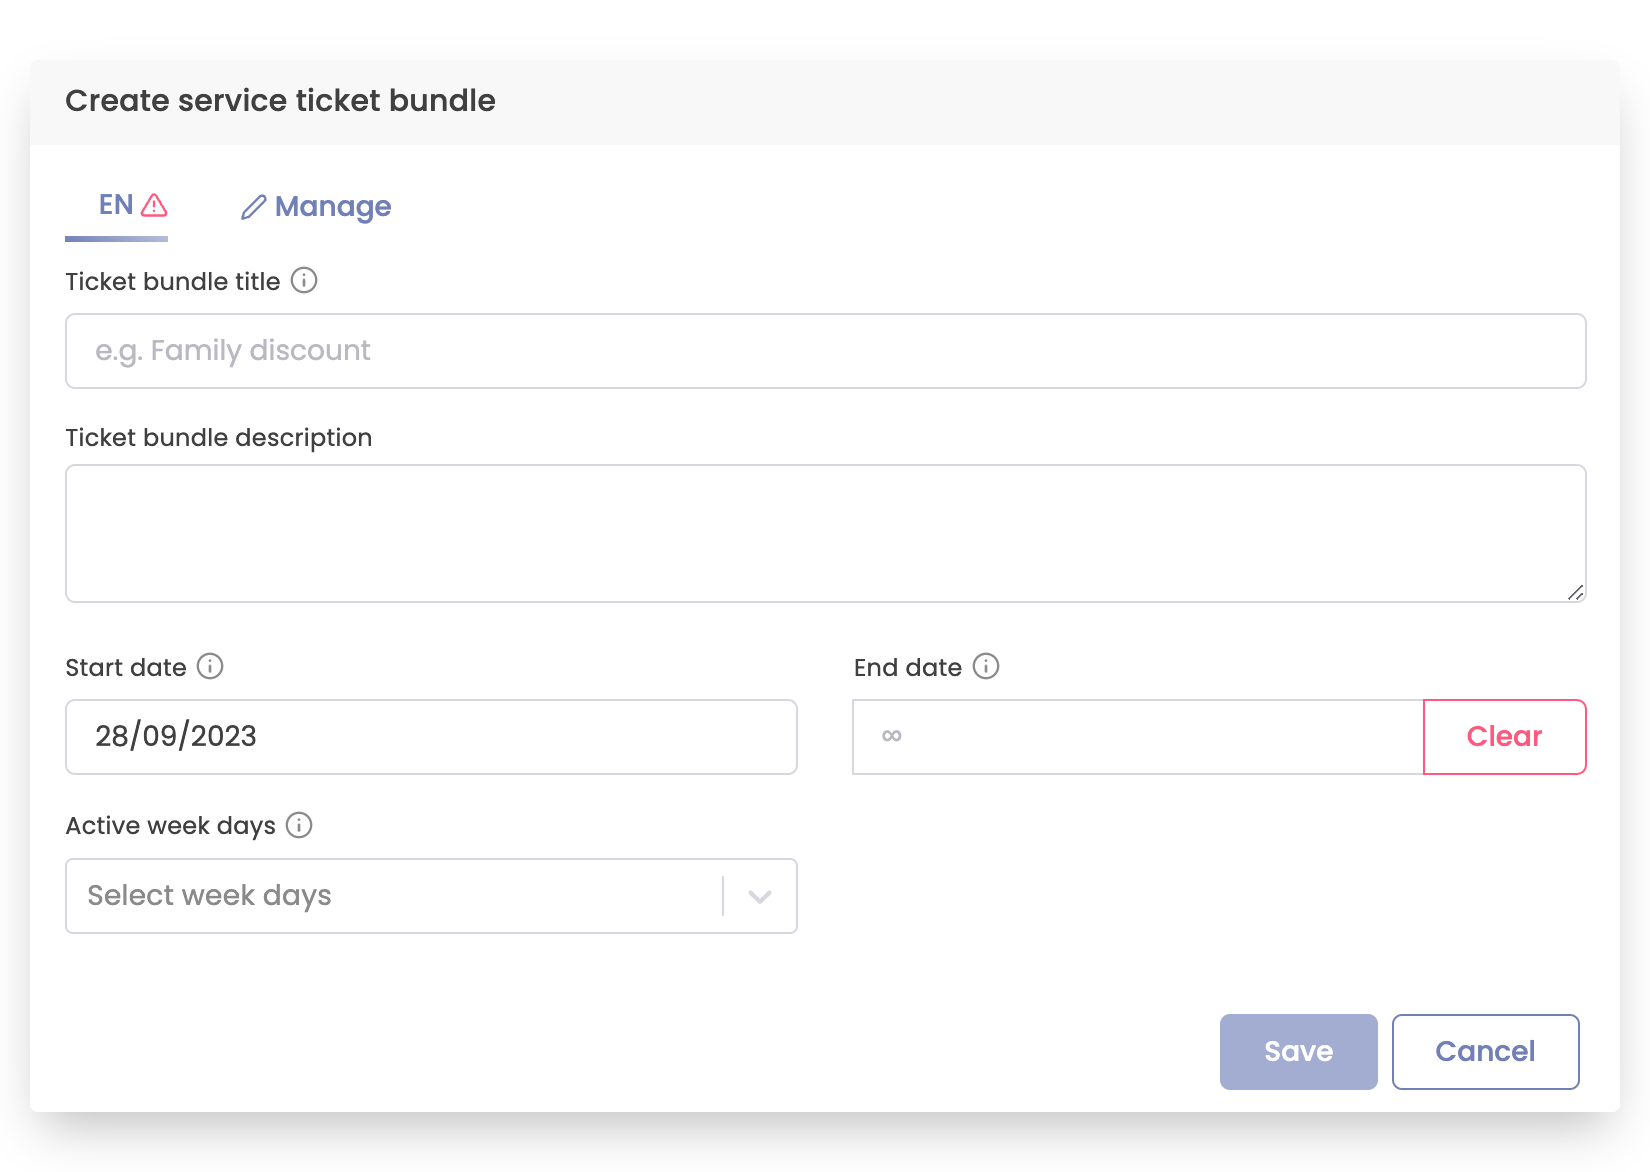Switch to the EN language tab
Viewport: 1650px width, 1172px height.
[x=117, y=205]
